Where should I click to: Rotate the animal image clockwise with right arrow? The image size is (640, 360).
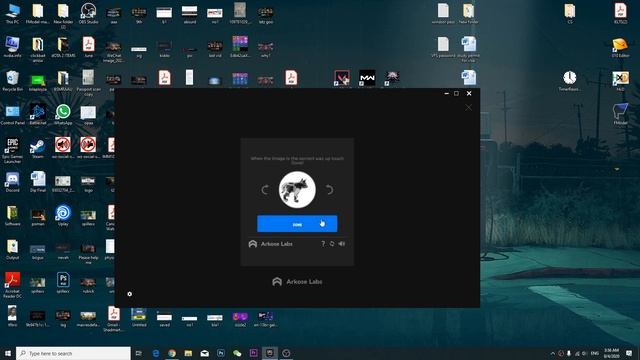pos(329,190)
